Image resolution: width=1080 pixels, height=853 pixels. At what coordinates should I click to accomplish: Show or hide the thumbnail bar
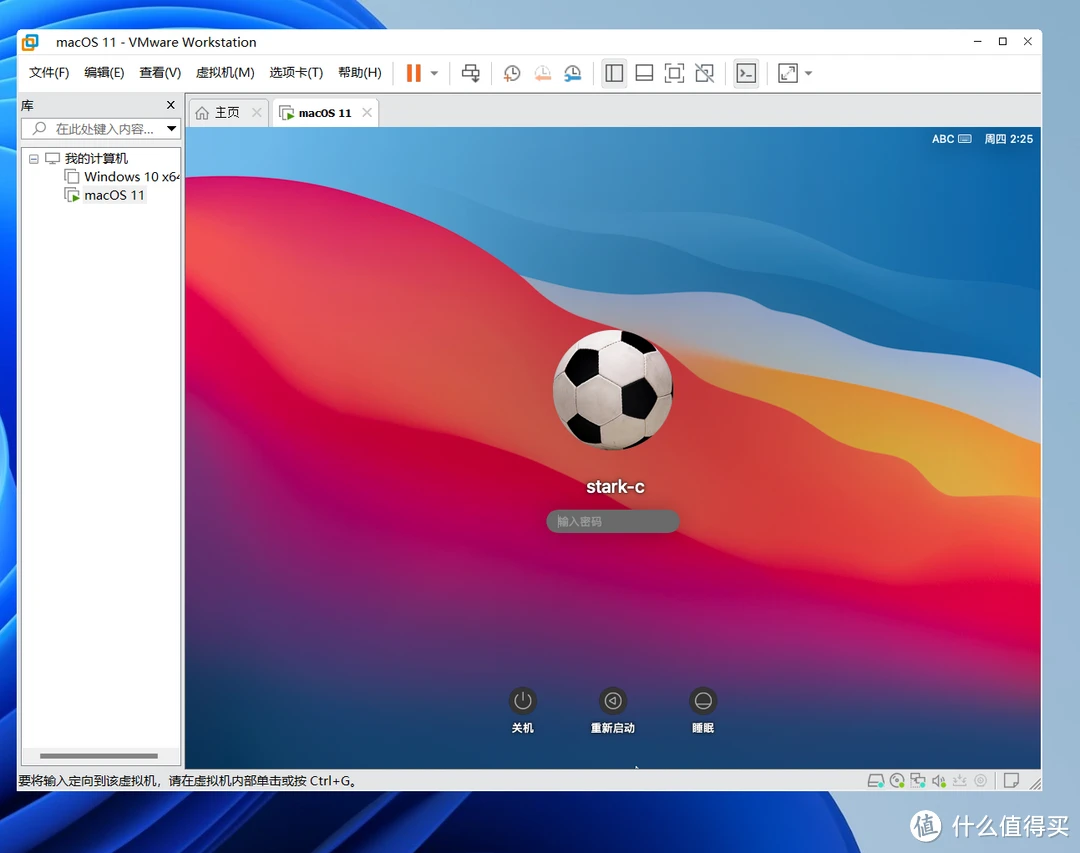coord(644,73)
